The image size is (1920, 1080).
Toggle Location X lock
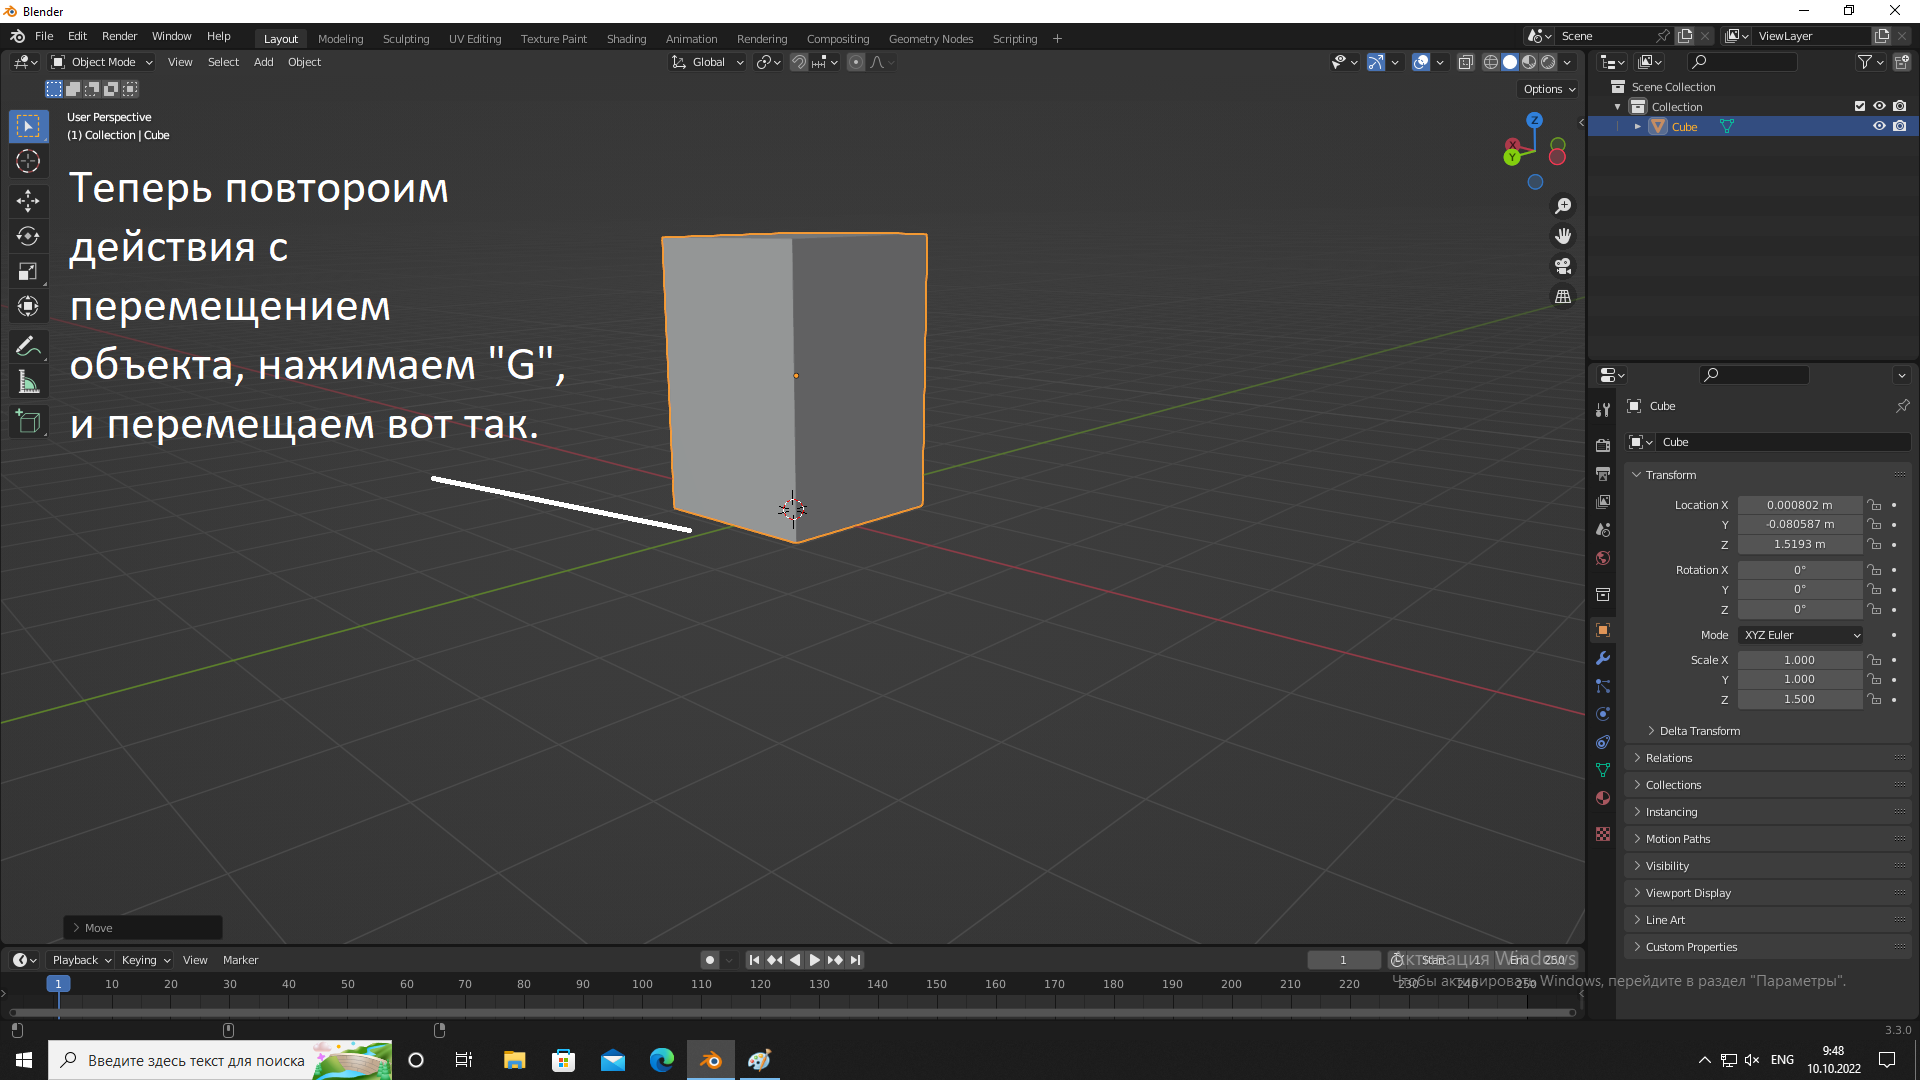click(1875, 505)
